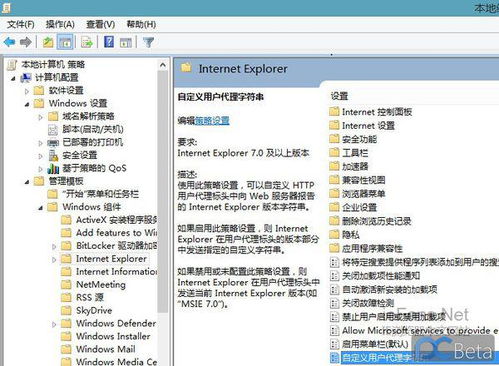Select NetMeeting folder in tree
The height and width of the screenshot is (366, 499).
[x=94, y=285]
